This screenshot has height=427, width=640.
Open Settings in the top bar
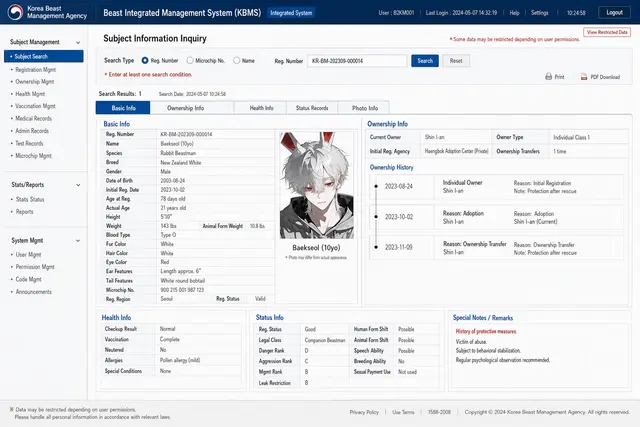coord(540,13)
